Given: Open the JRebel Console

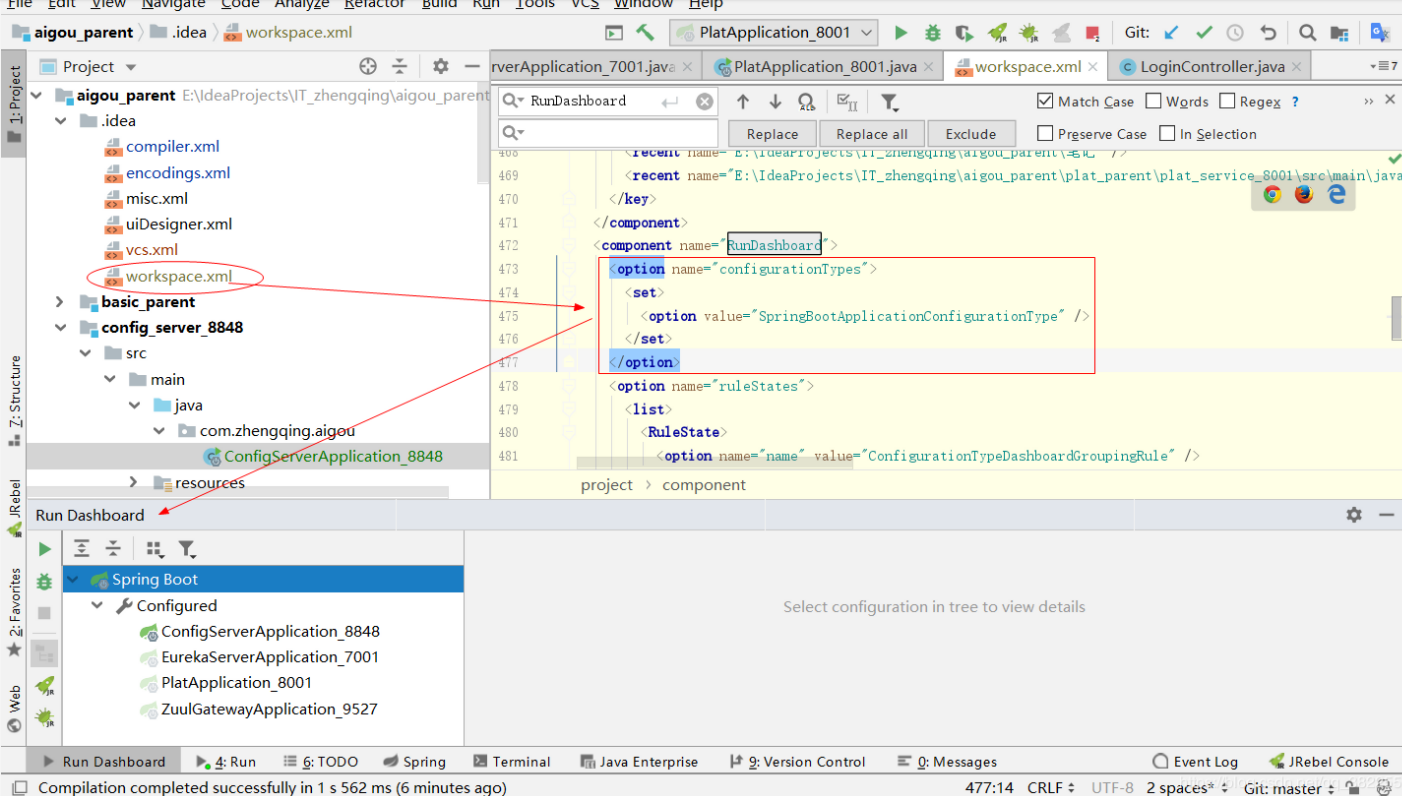Looking at the screenshot, I should pyautogui.click(x=1328, y=761).
